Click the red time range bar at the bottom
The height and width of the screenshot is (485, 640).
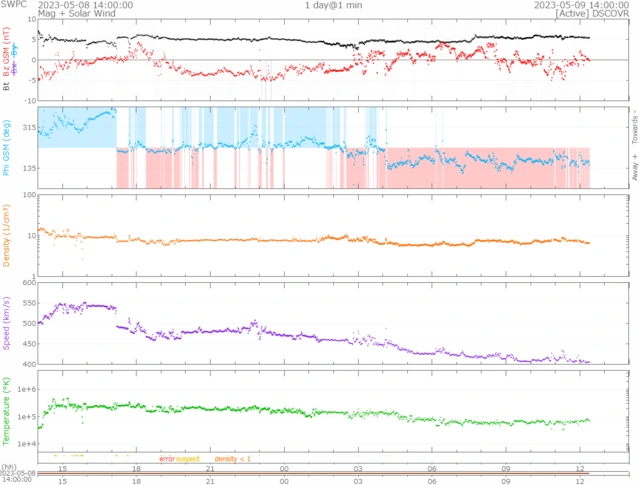point(320,473)
